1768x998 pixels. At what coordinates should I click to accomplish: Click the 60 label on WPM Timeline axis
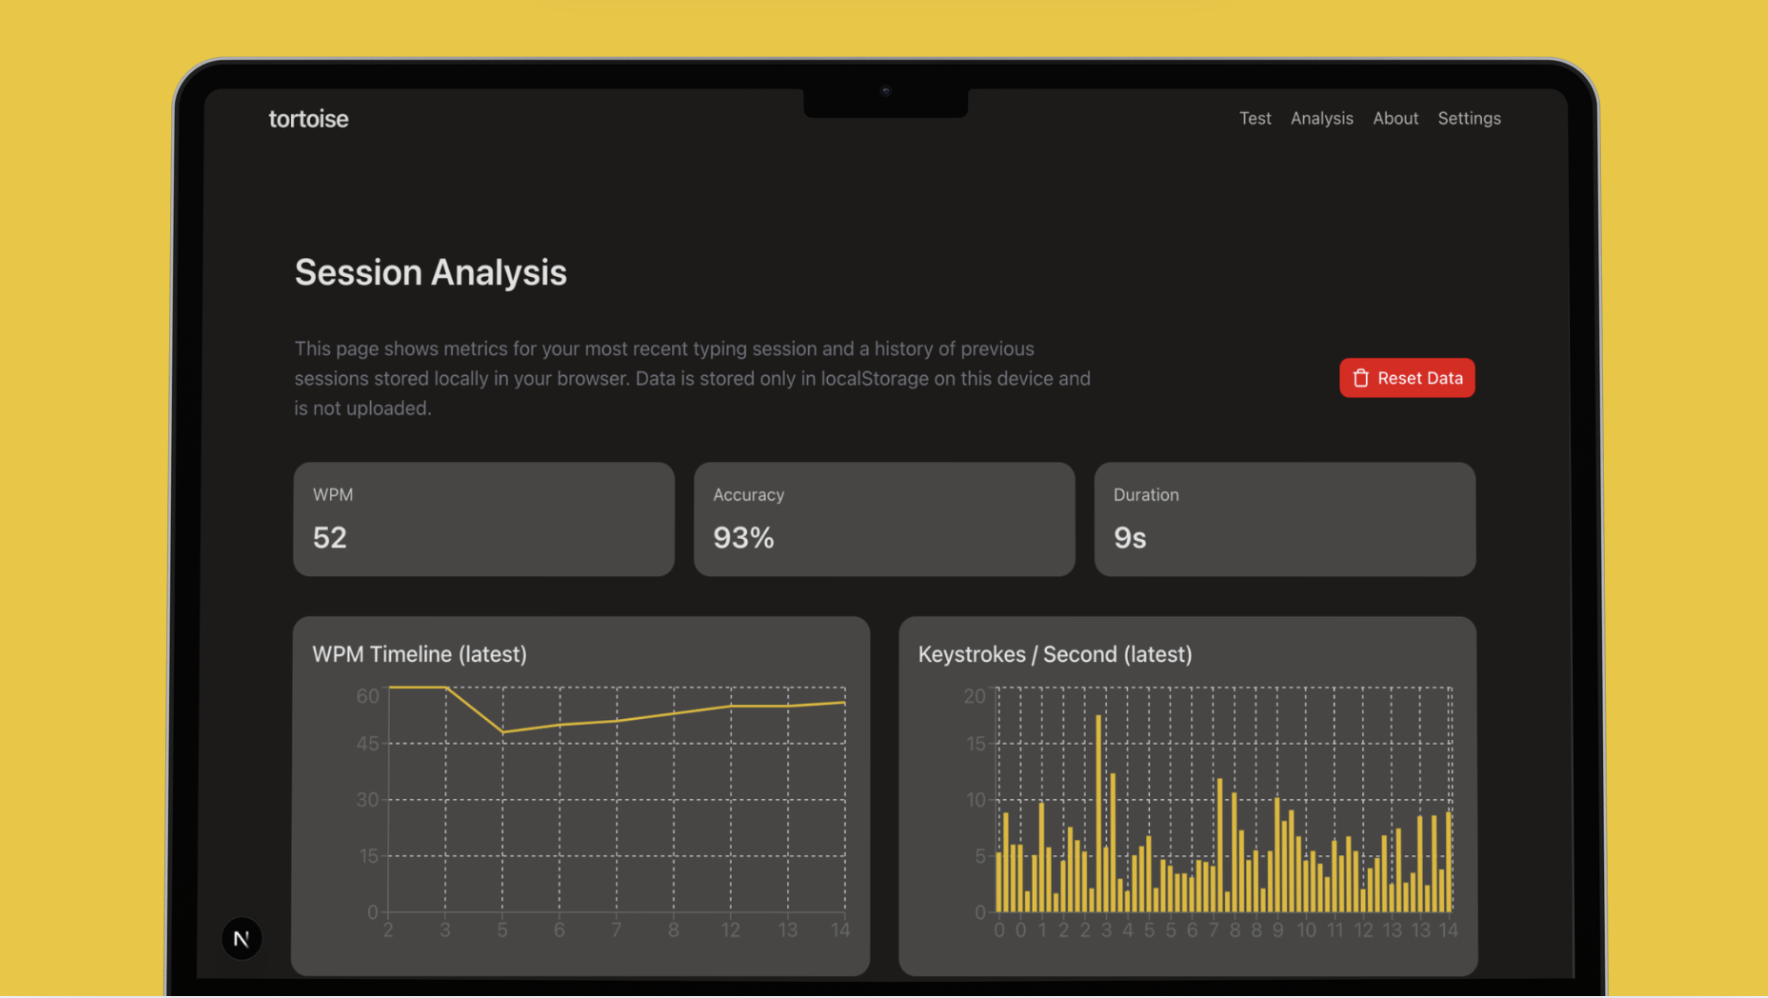click(x=368, y=696)
